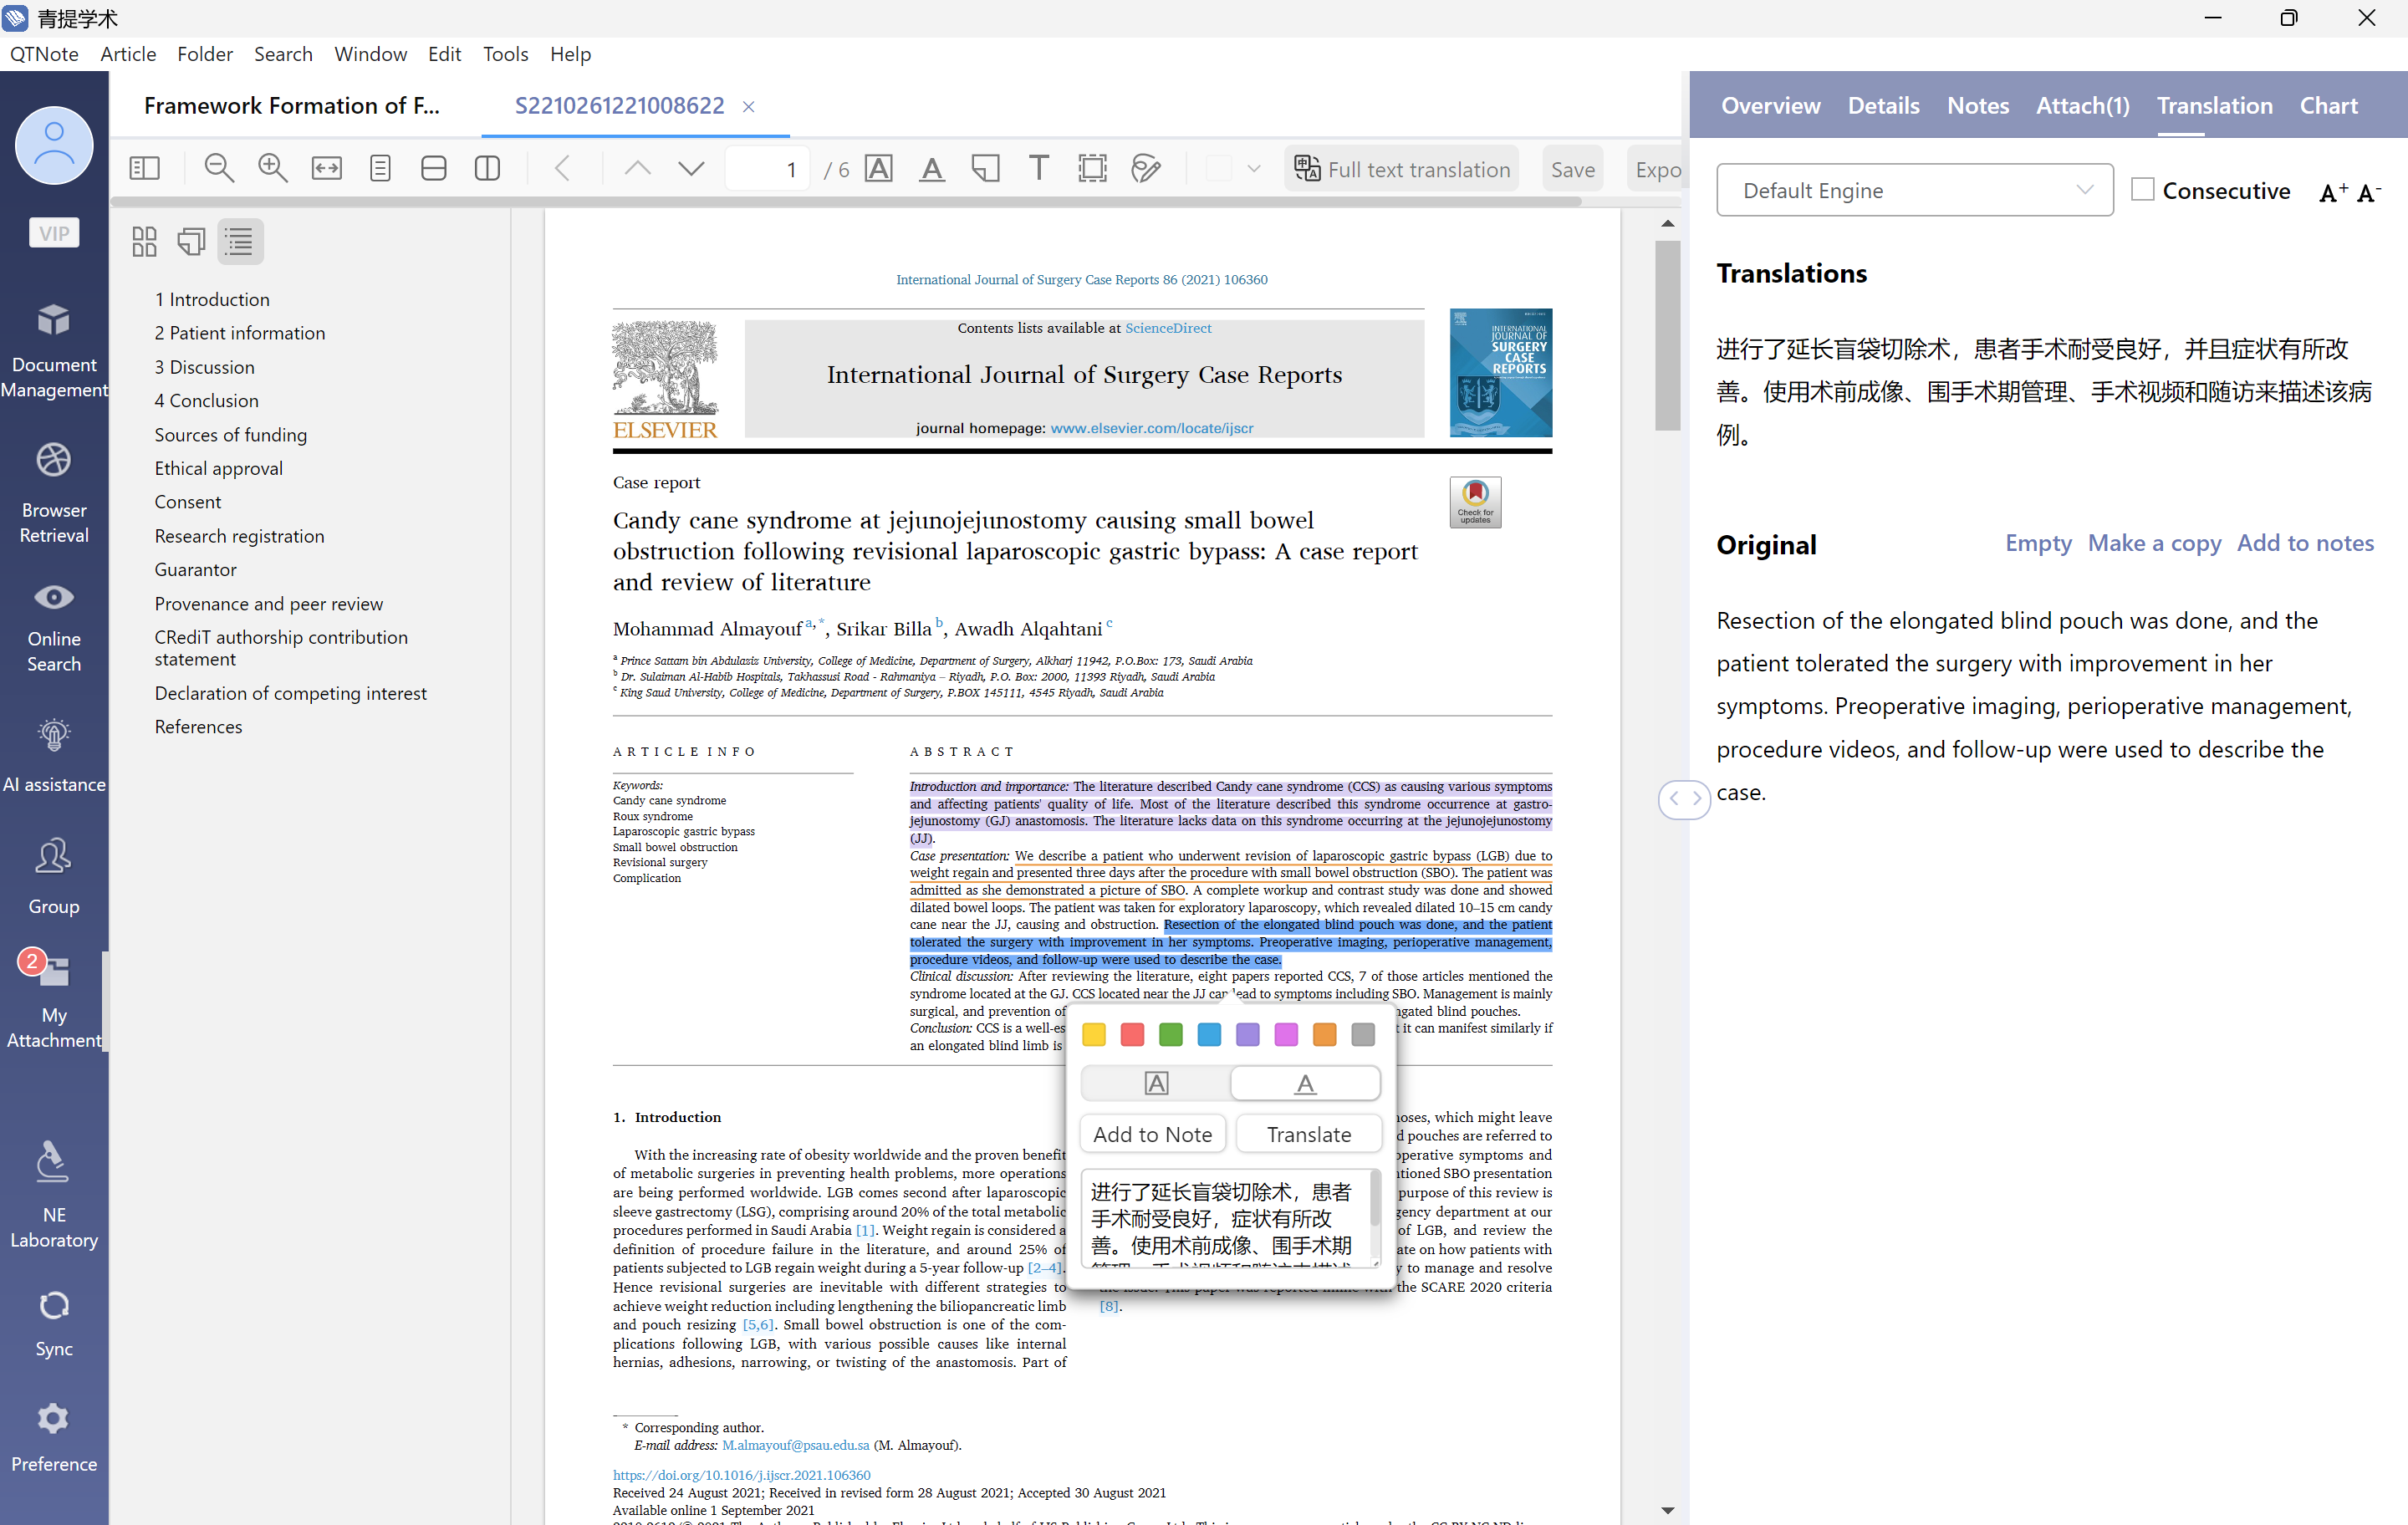This screenshot has width=2408, height=1525.
Task: Select the freehand drawing tool
Action: pos(1146,169)
